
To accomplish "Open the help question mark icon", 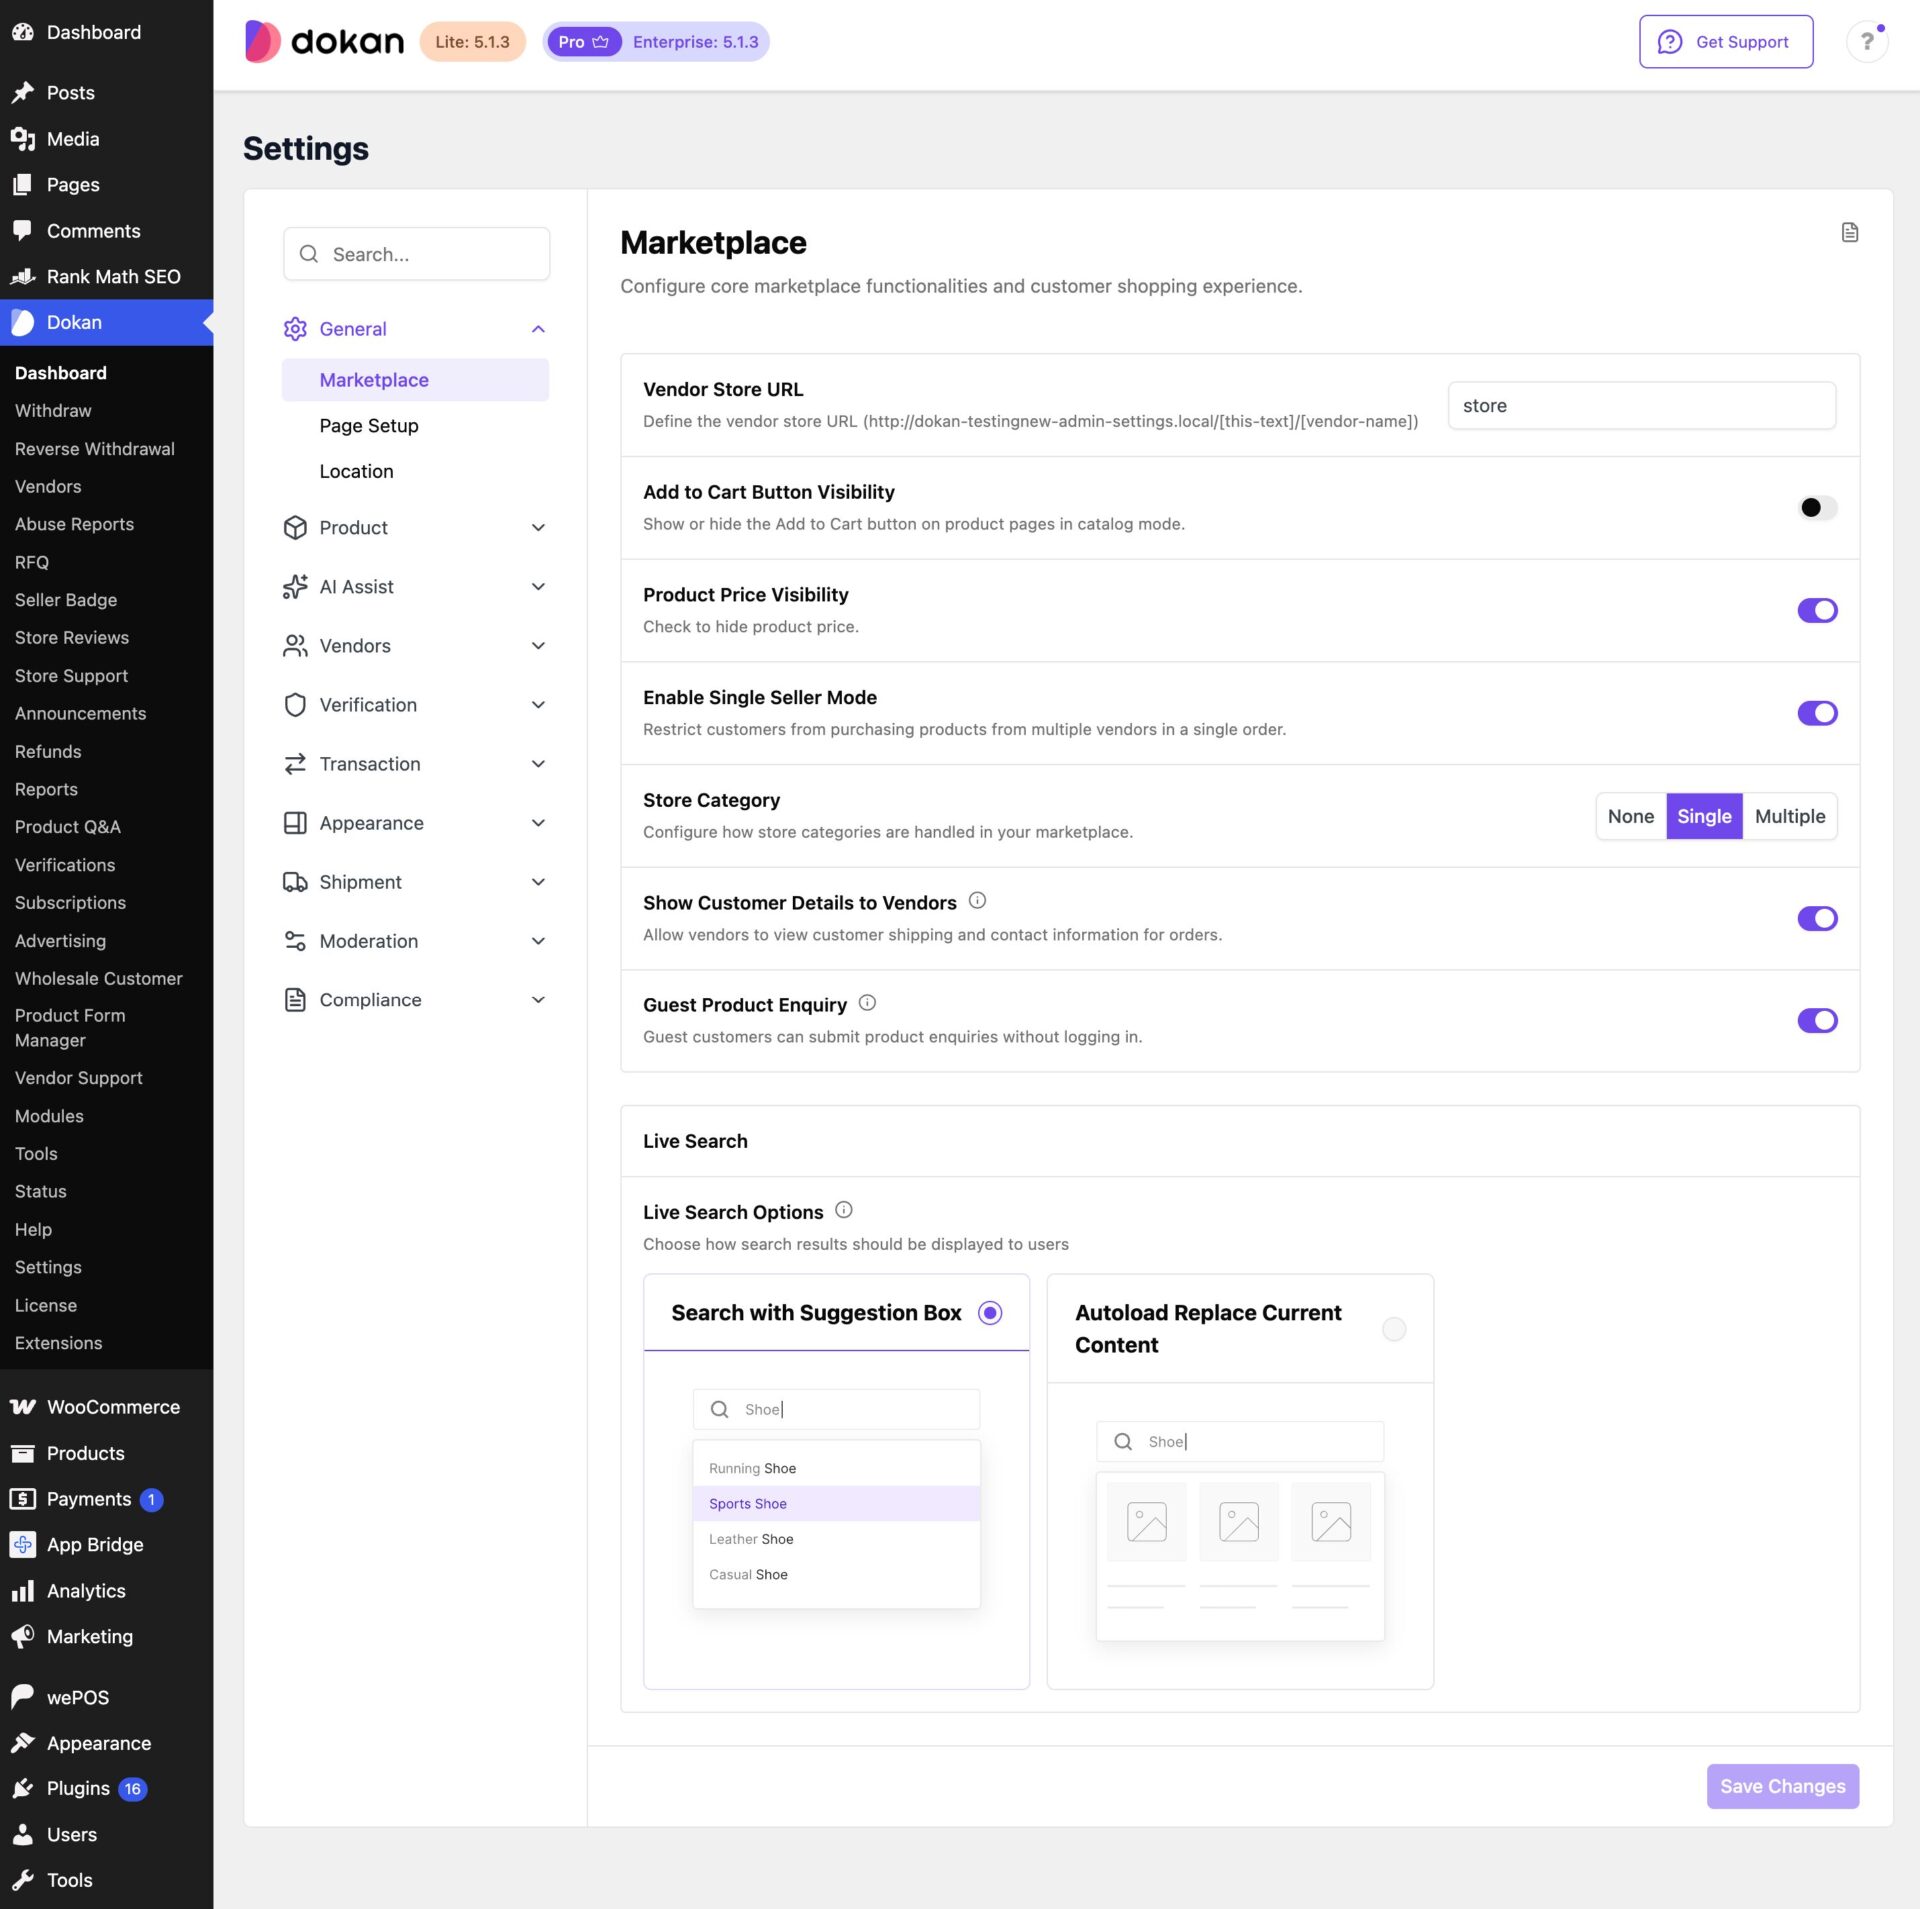I will pyautogui.click(x=1866, y=42).
